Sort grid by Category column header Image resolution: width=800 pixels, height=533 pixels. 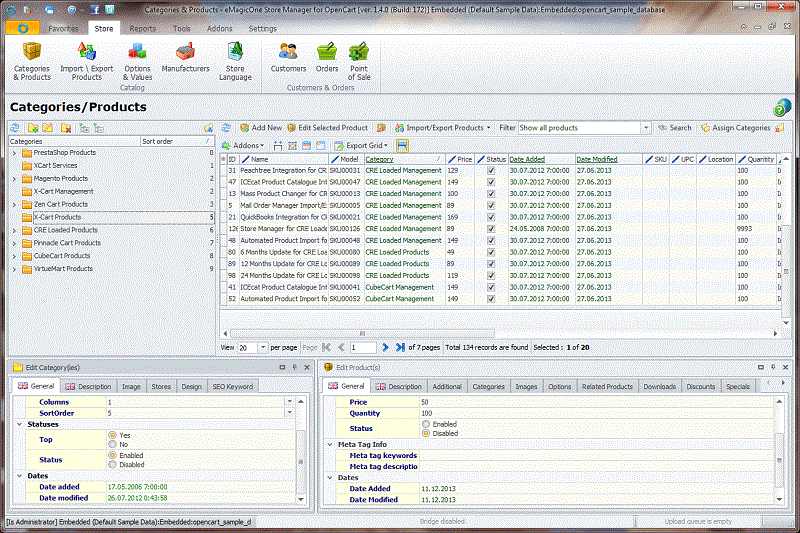[404, 160]
